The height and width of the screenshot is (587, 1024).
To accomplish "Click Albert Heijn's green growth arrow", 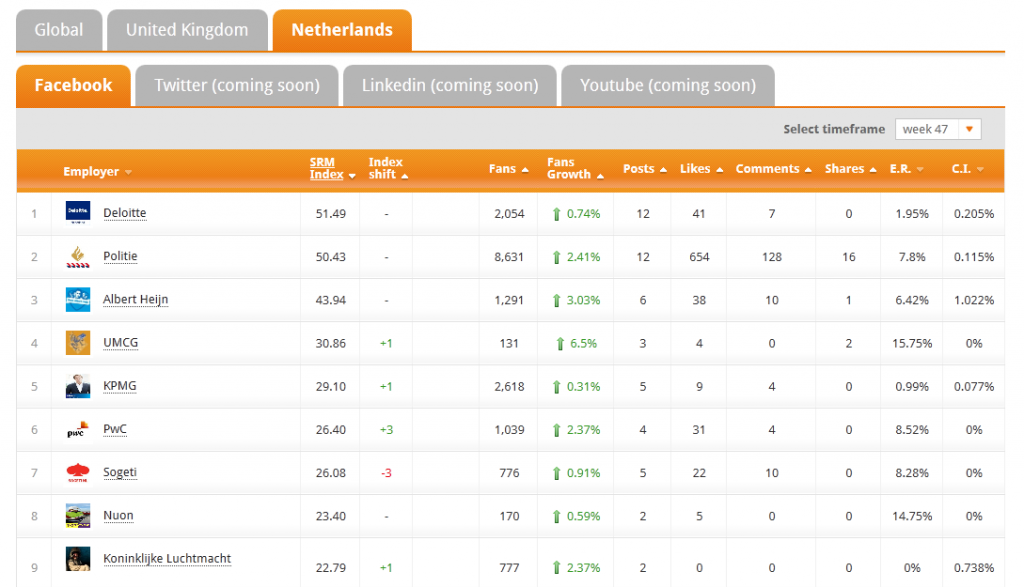I will coord(556,300).
